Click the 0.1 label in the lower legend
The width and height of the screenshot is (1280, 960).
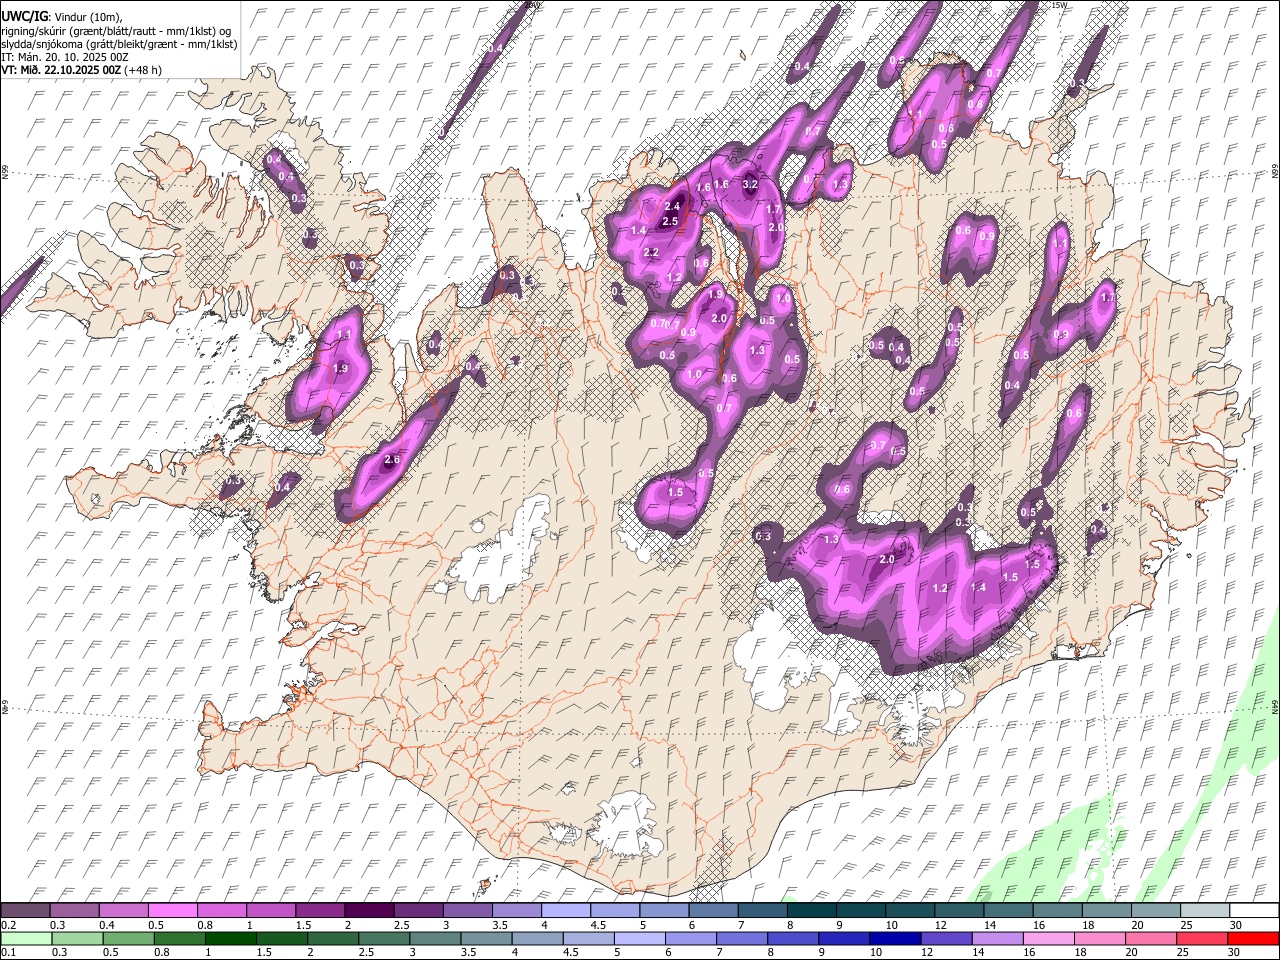pos(9,952)
